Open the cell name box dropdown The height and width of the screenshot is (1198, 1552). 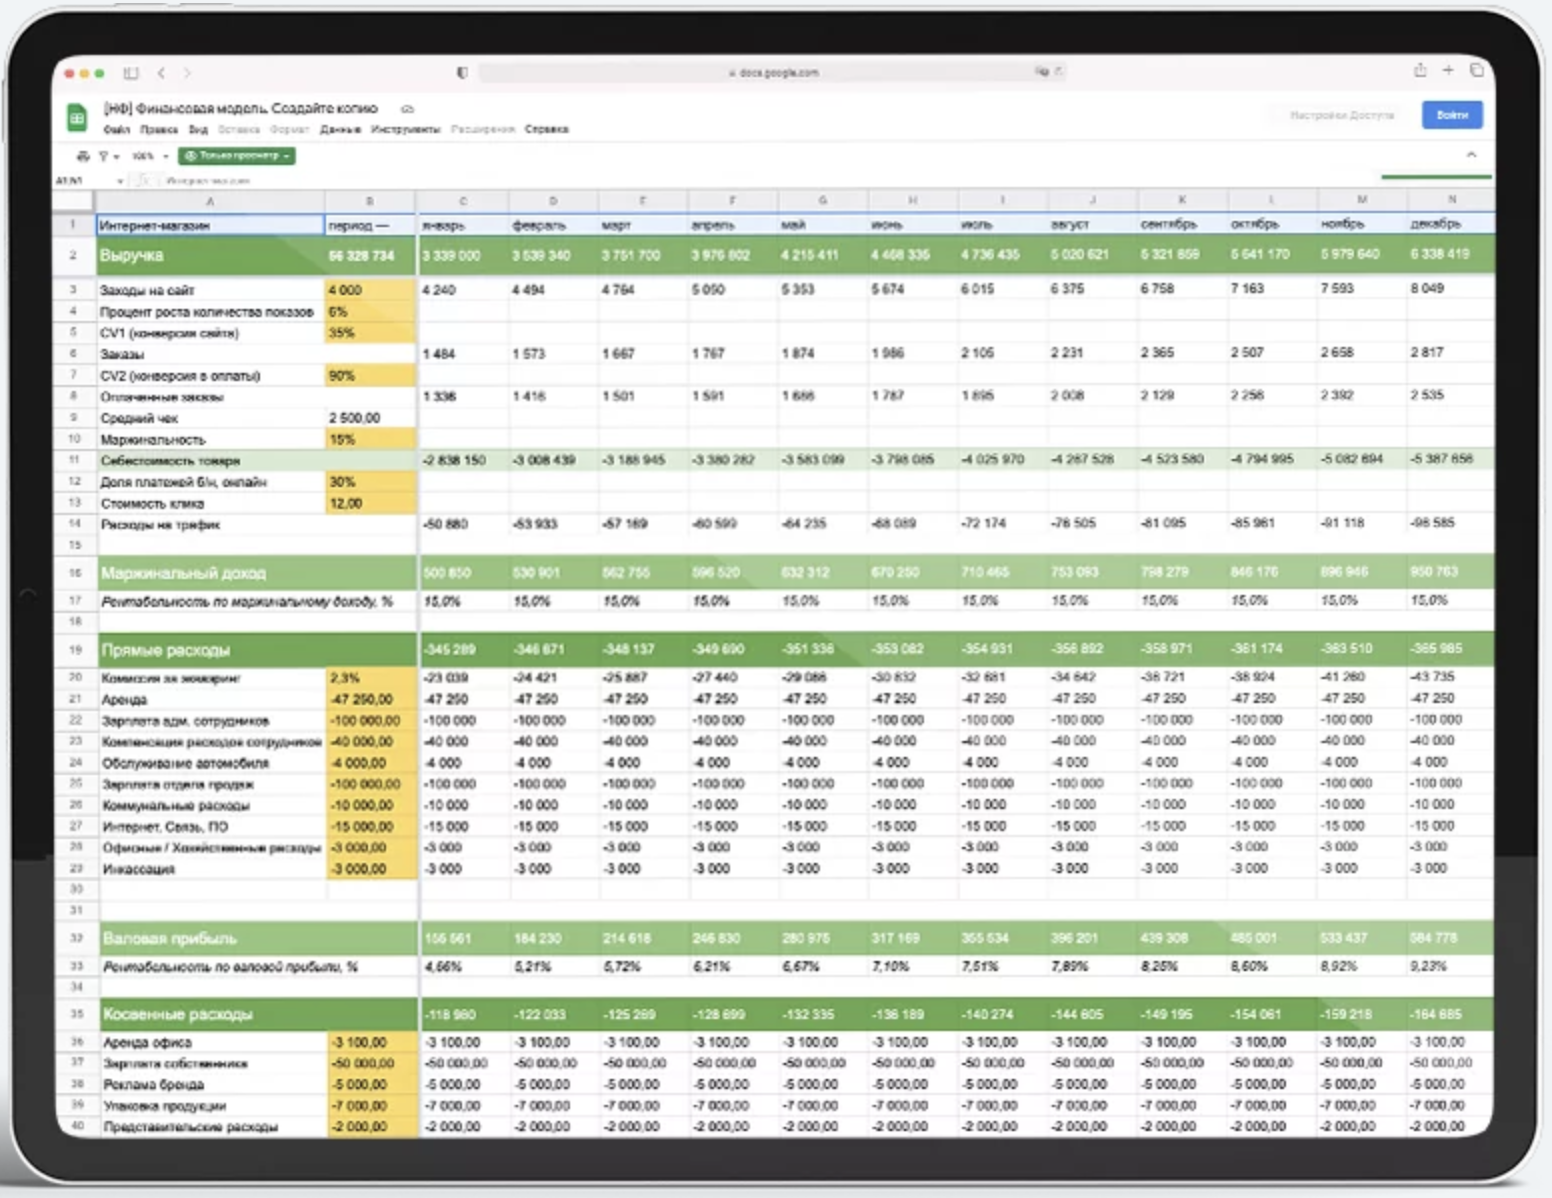click(x=120, y=181)
